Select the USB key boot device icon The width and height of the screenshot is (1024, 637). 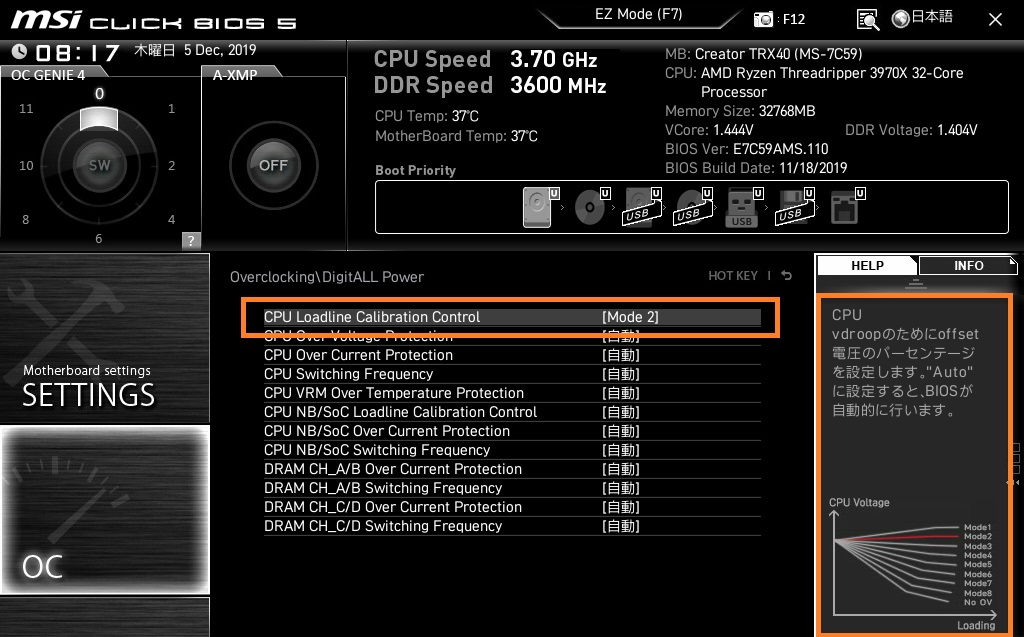click(744, 207)
